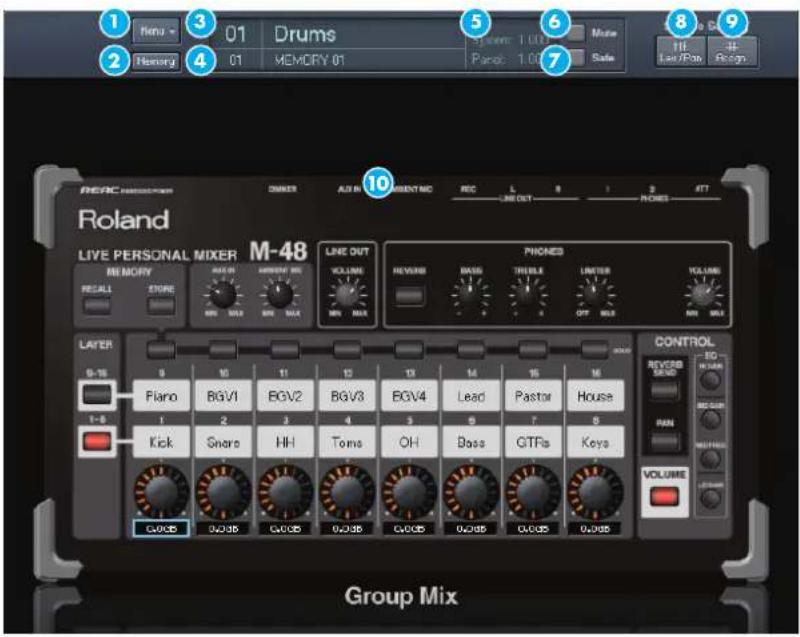Select the Drums group name field

coord(362,35)
